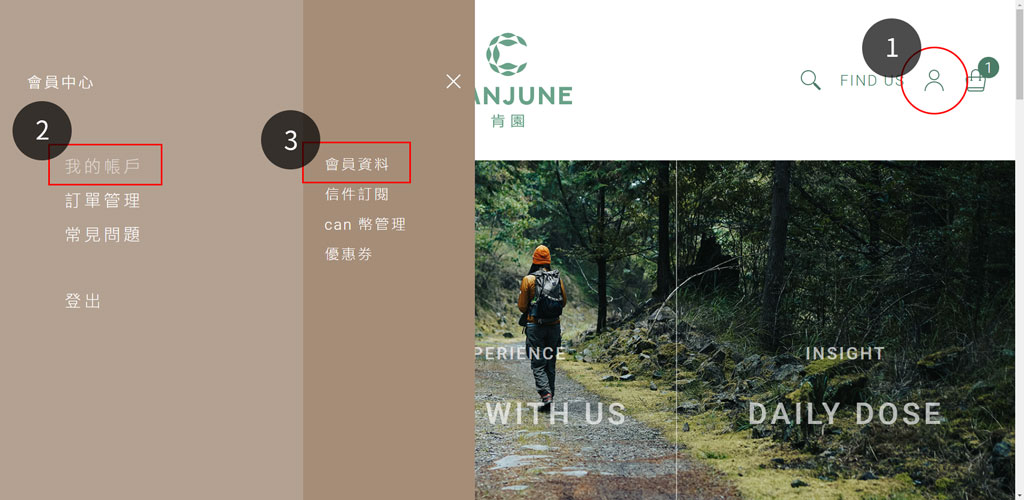
Task: Open 訂單管理 menu item
Action: [103, 200]
